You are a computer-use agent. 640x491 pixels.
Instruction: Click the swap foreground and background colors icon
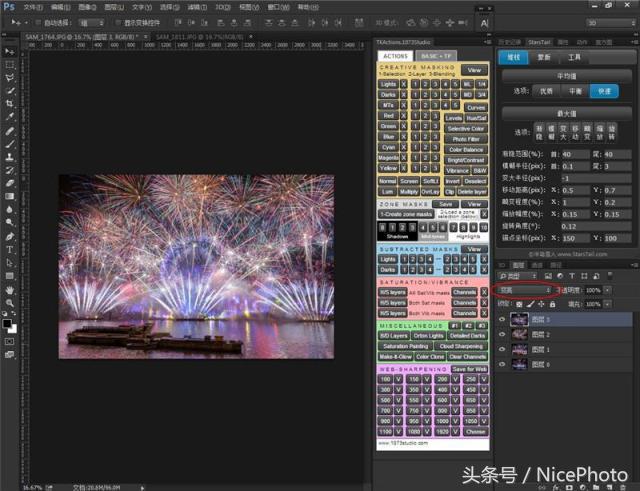coord(14,313)
